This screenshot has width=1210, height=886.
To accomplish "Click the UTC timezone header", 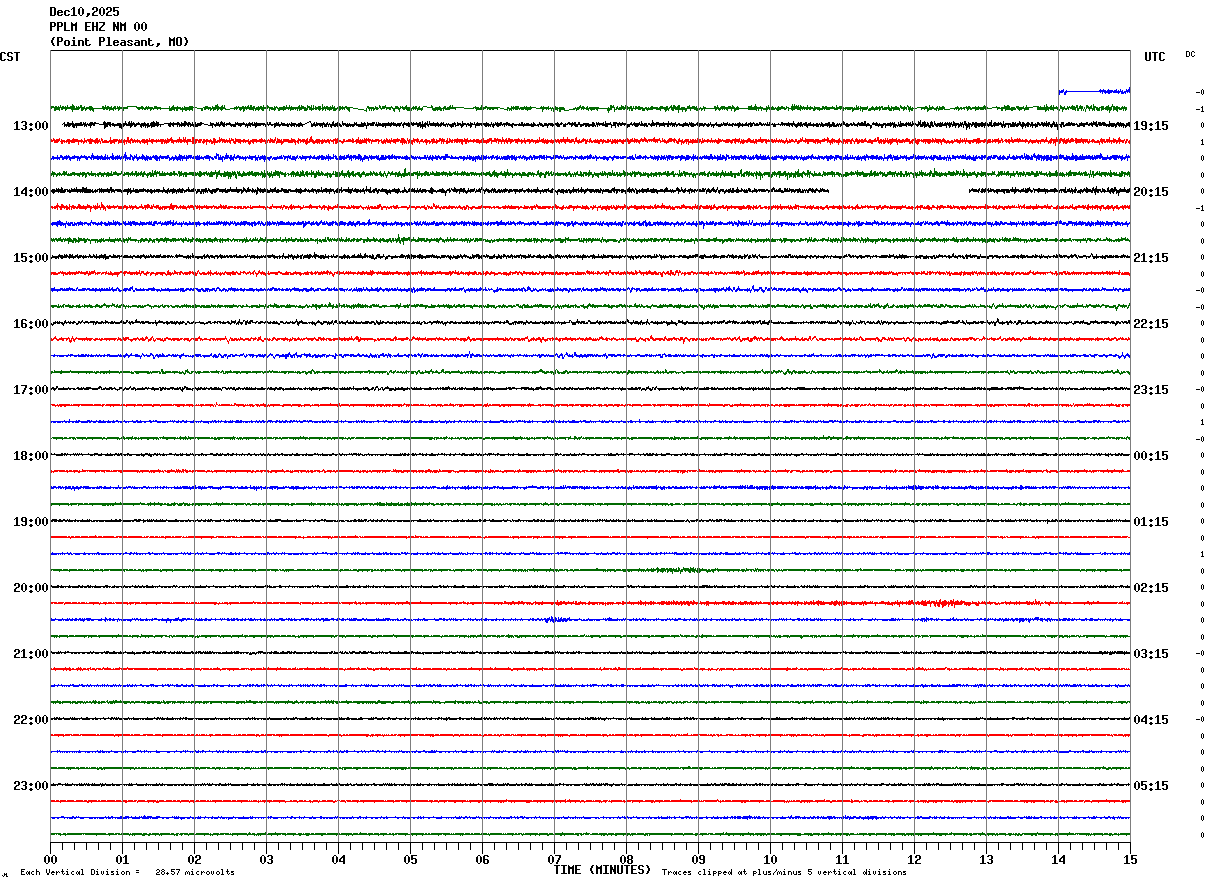I will point(1155,57).
